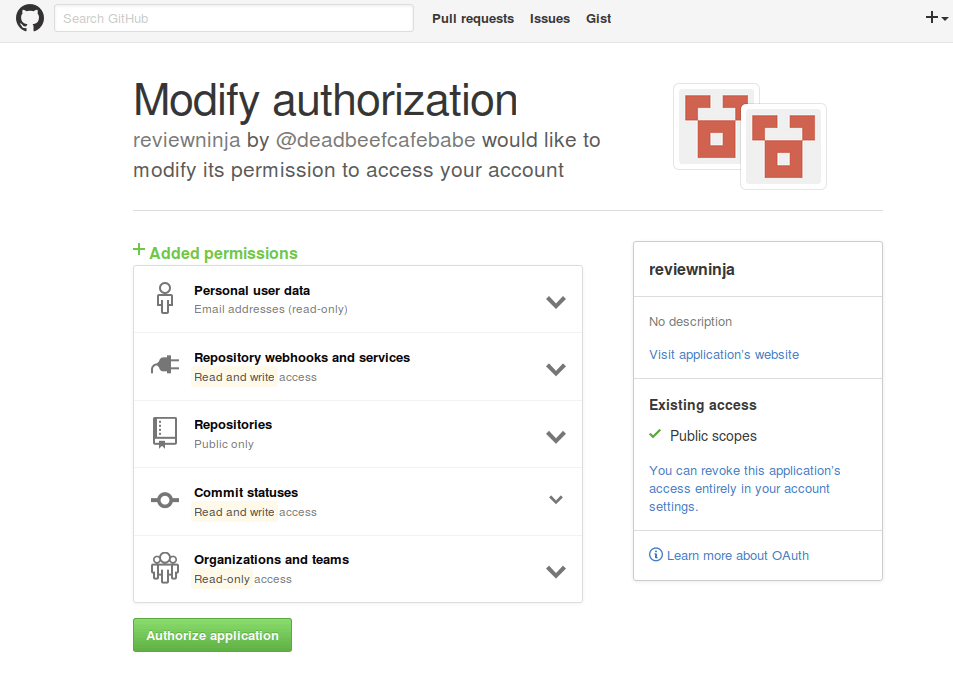Go to Issues in the top navigation
The image size is (953, 678).
[x=549, y=19]
